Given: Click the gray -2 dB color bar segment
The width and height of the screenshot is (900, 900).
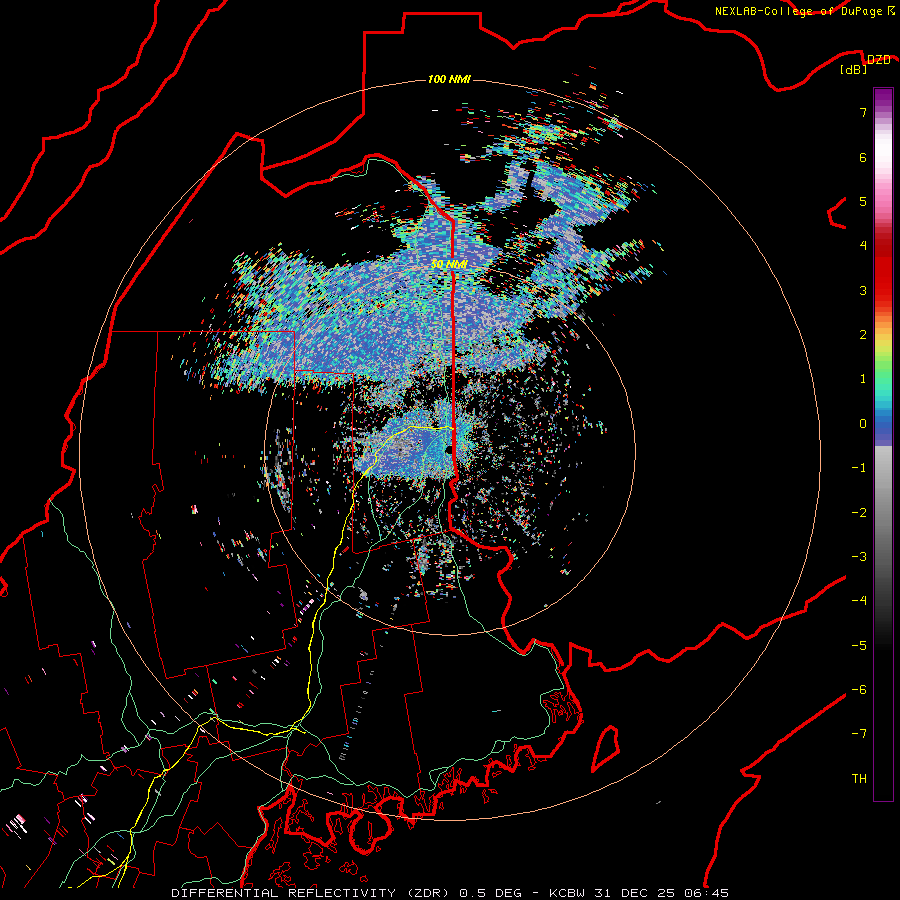Looking at the screenshot, I should (883, 513).
